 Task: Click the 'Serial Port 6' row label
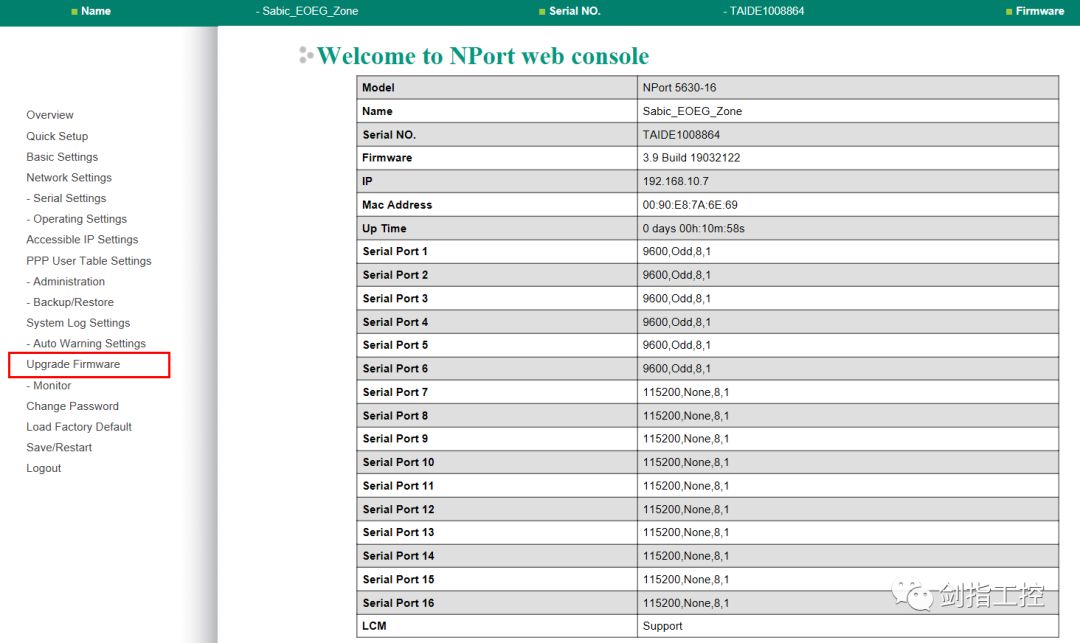point(395,368)
